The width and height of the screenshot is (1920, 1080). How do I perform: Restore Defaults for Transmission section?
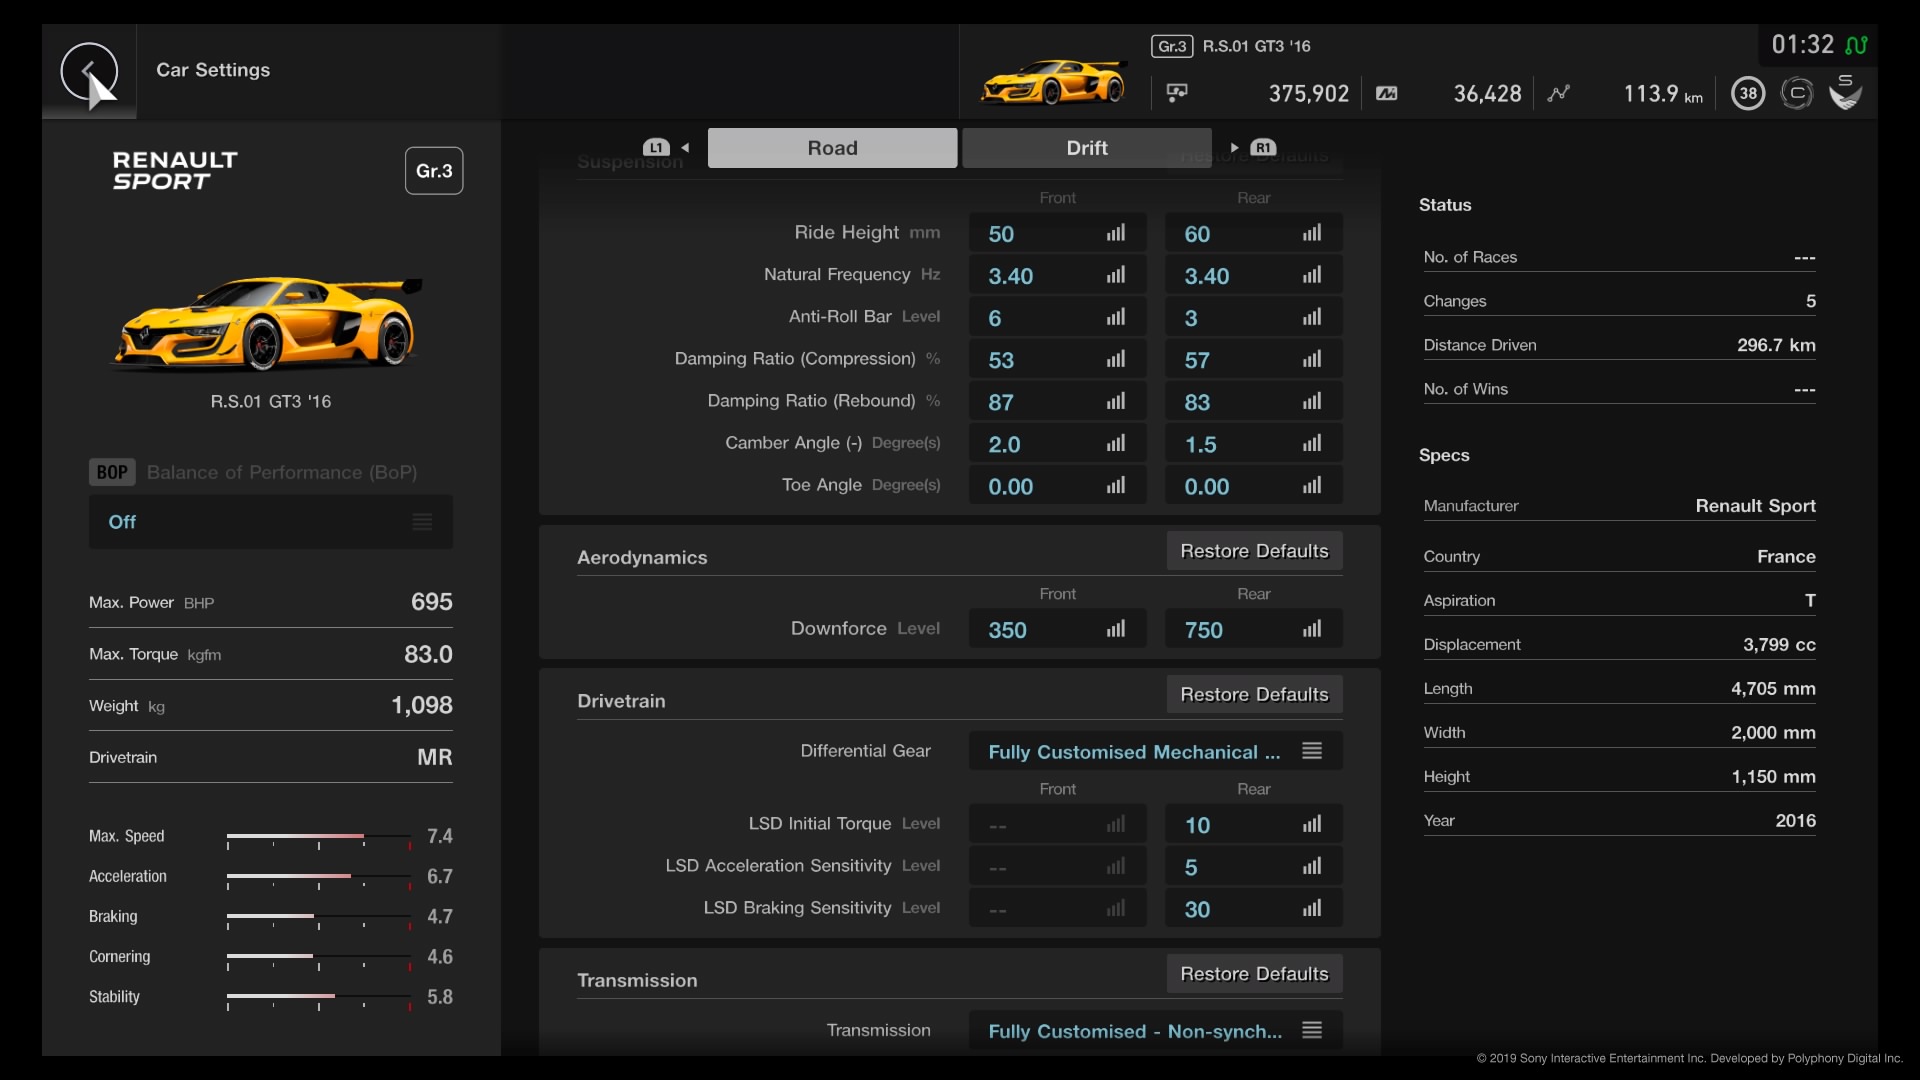pos(1254,974)
